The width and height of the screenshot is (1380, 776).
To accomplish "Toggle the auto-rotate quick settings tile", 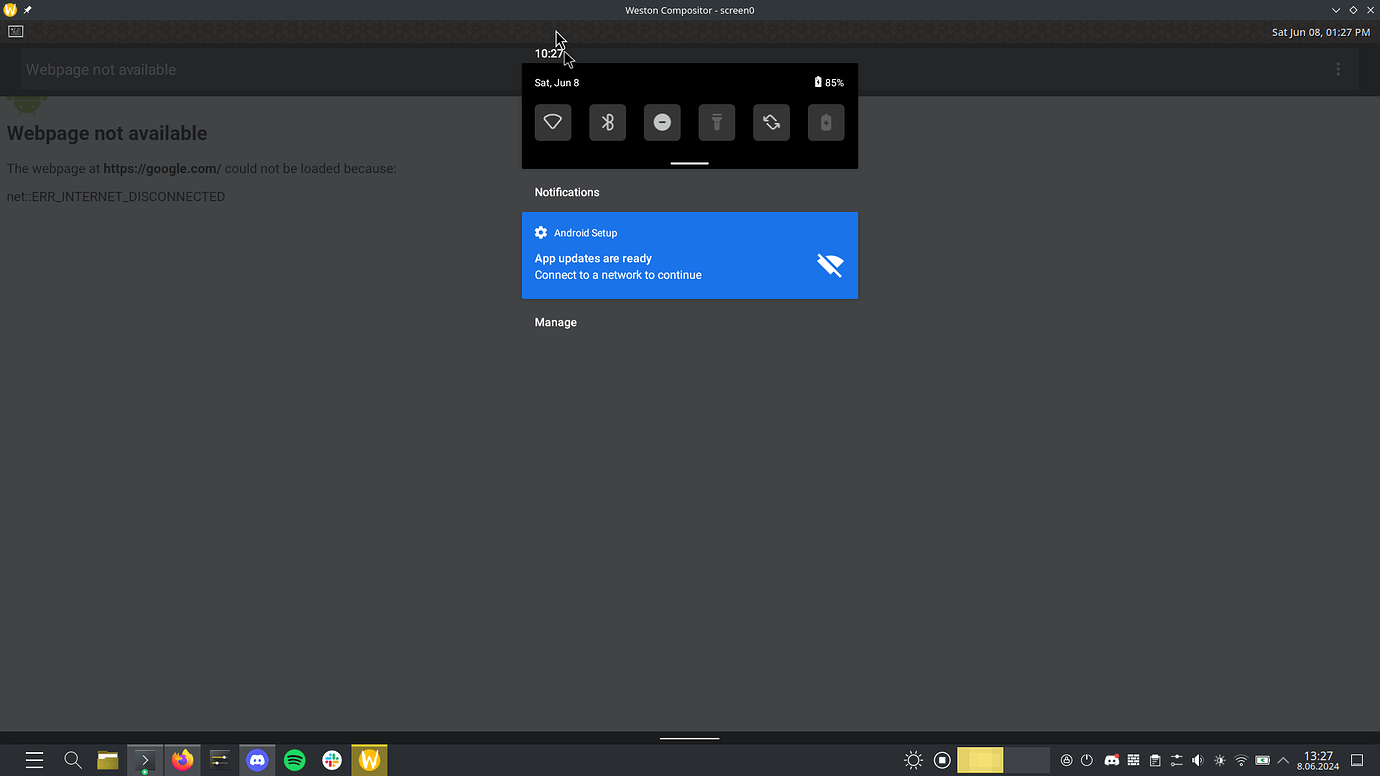I will [x=771, y=122].
